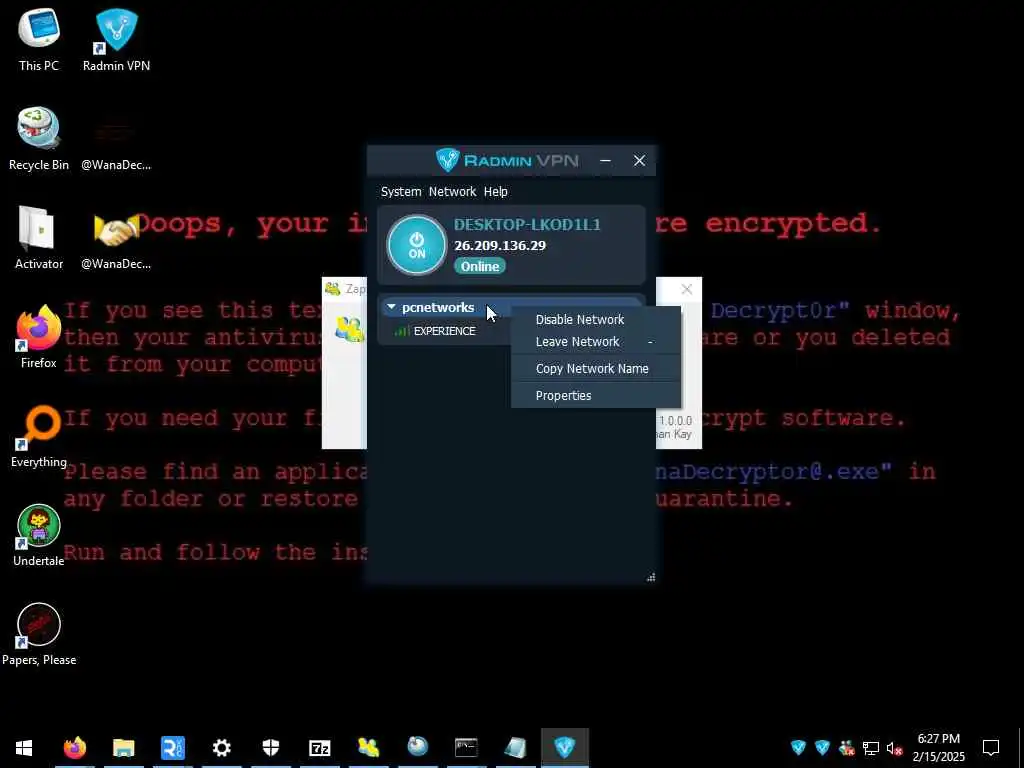Screen dimensions: 1024x768
Task: Open the System menu in Radmin VPN
Action: pos(401,191)
